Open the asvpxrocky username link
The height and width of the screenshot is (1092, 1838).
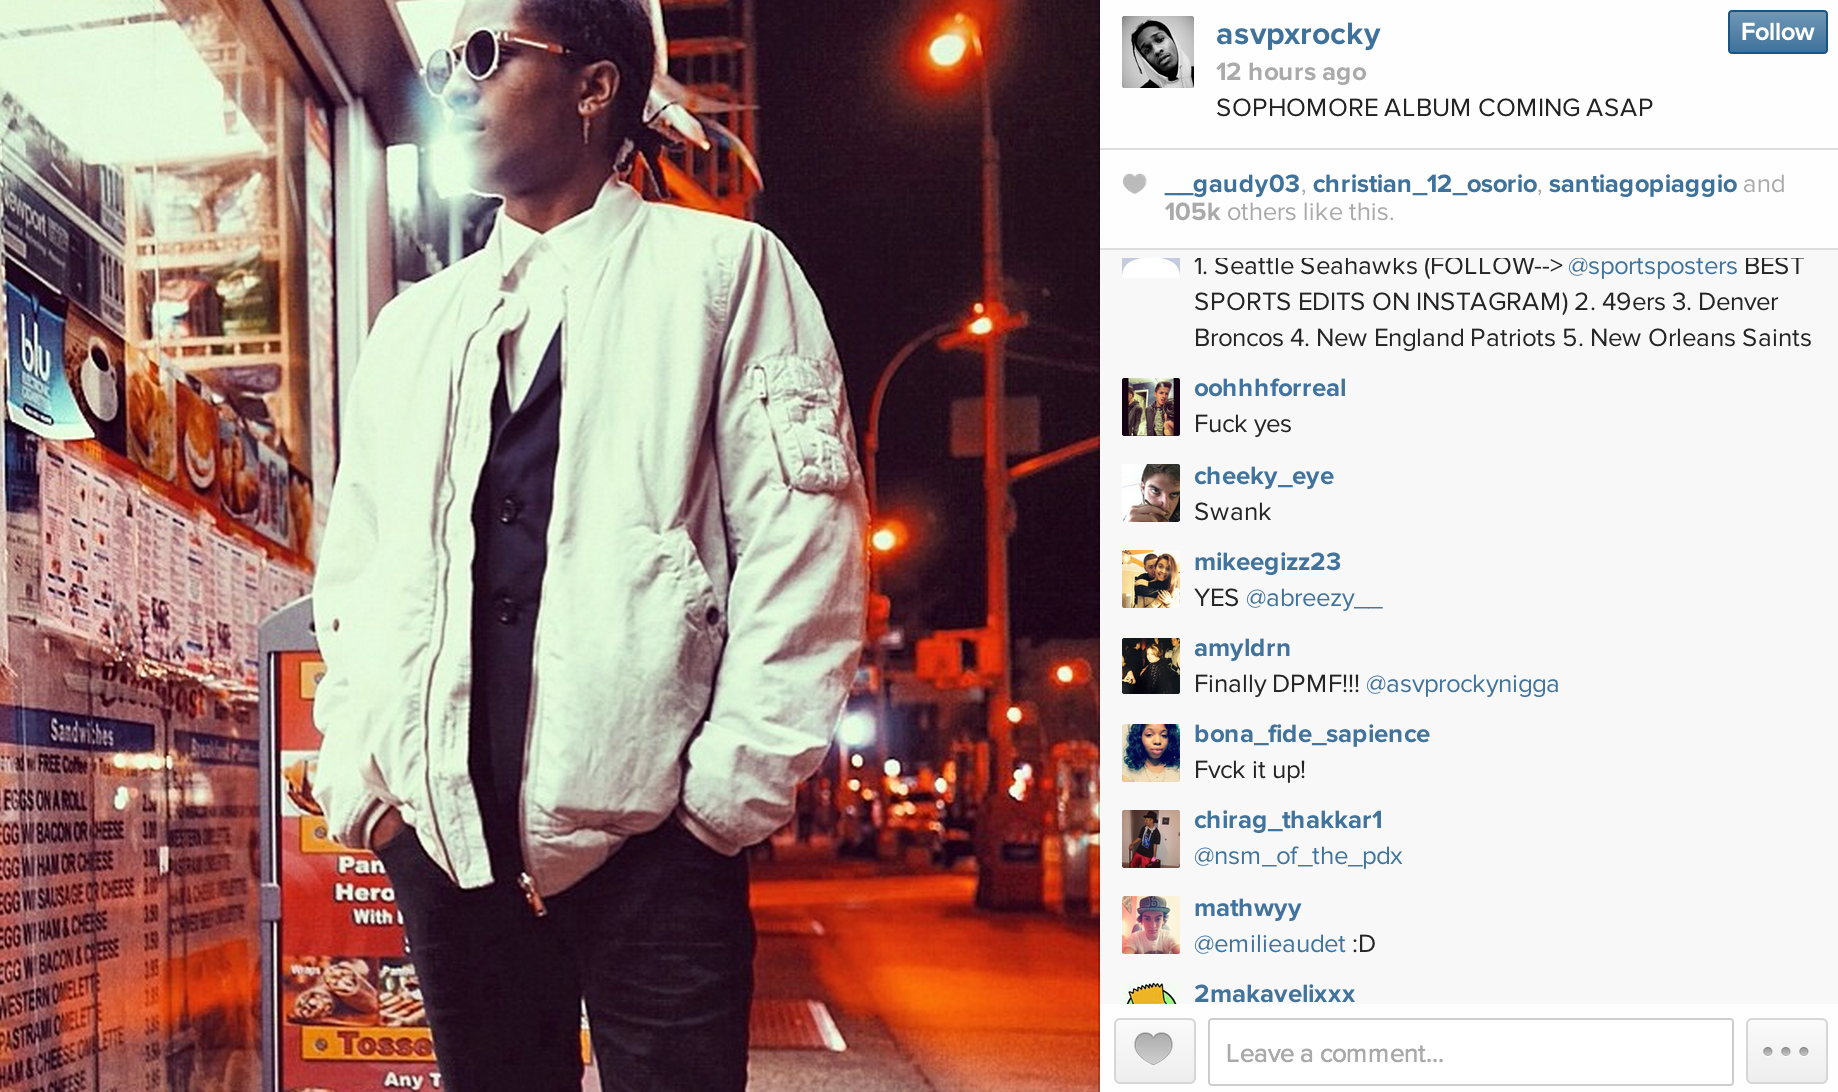coord(1298,34)
